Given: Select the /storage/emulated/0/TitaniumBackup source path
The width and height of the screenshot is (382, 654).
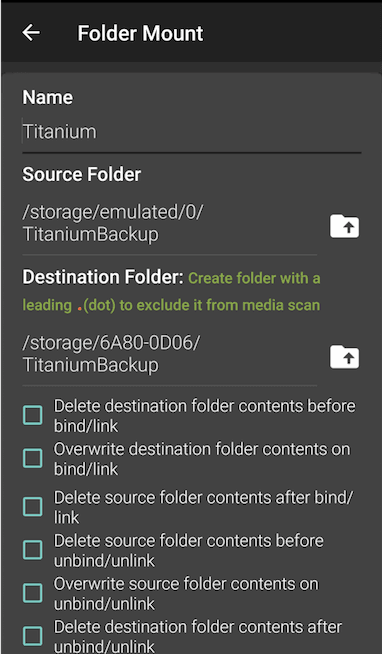Looking at the screenshot, I should coord(113,224).
